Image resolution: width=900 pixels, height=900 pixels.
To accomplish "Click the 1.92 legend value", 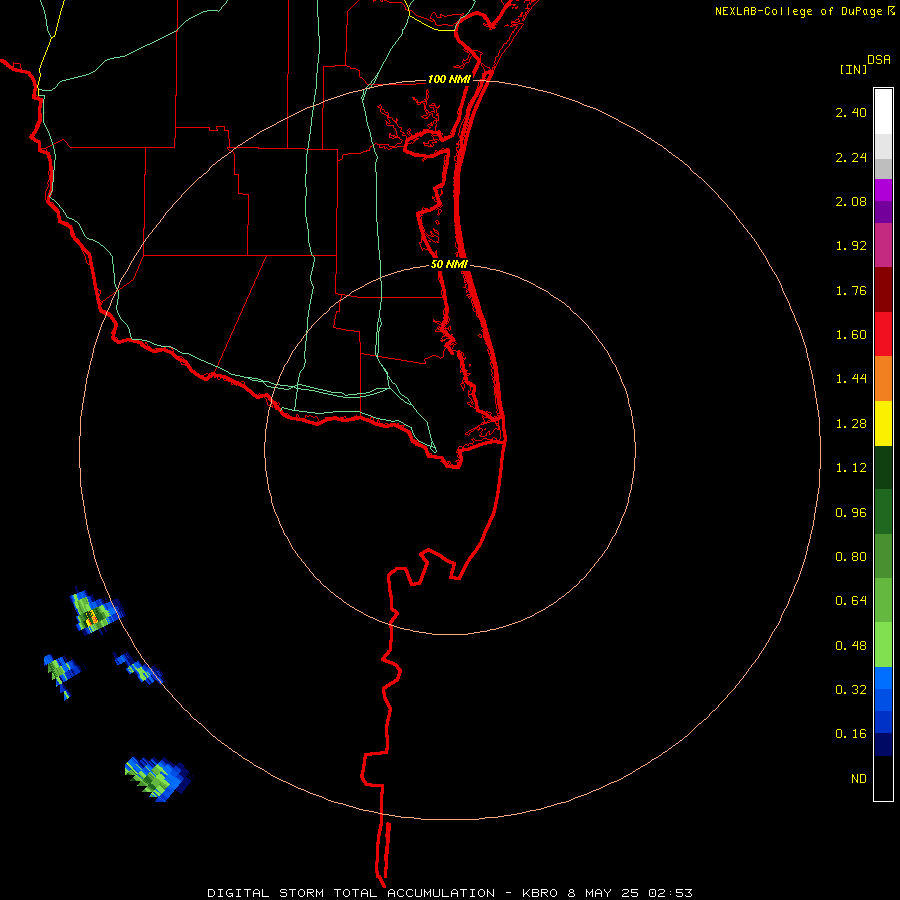I will coord(851,246).
